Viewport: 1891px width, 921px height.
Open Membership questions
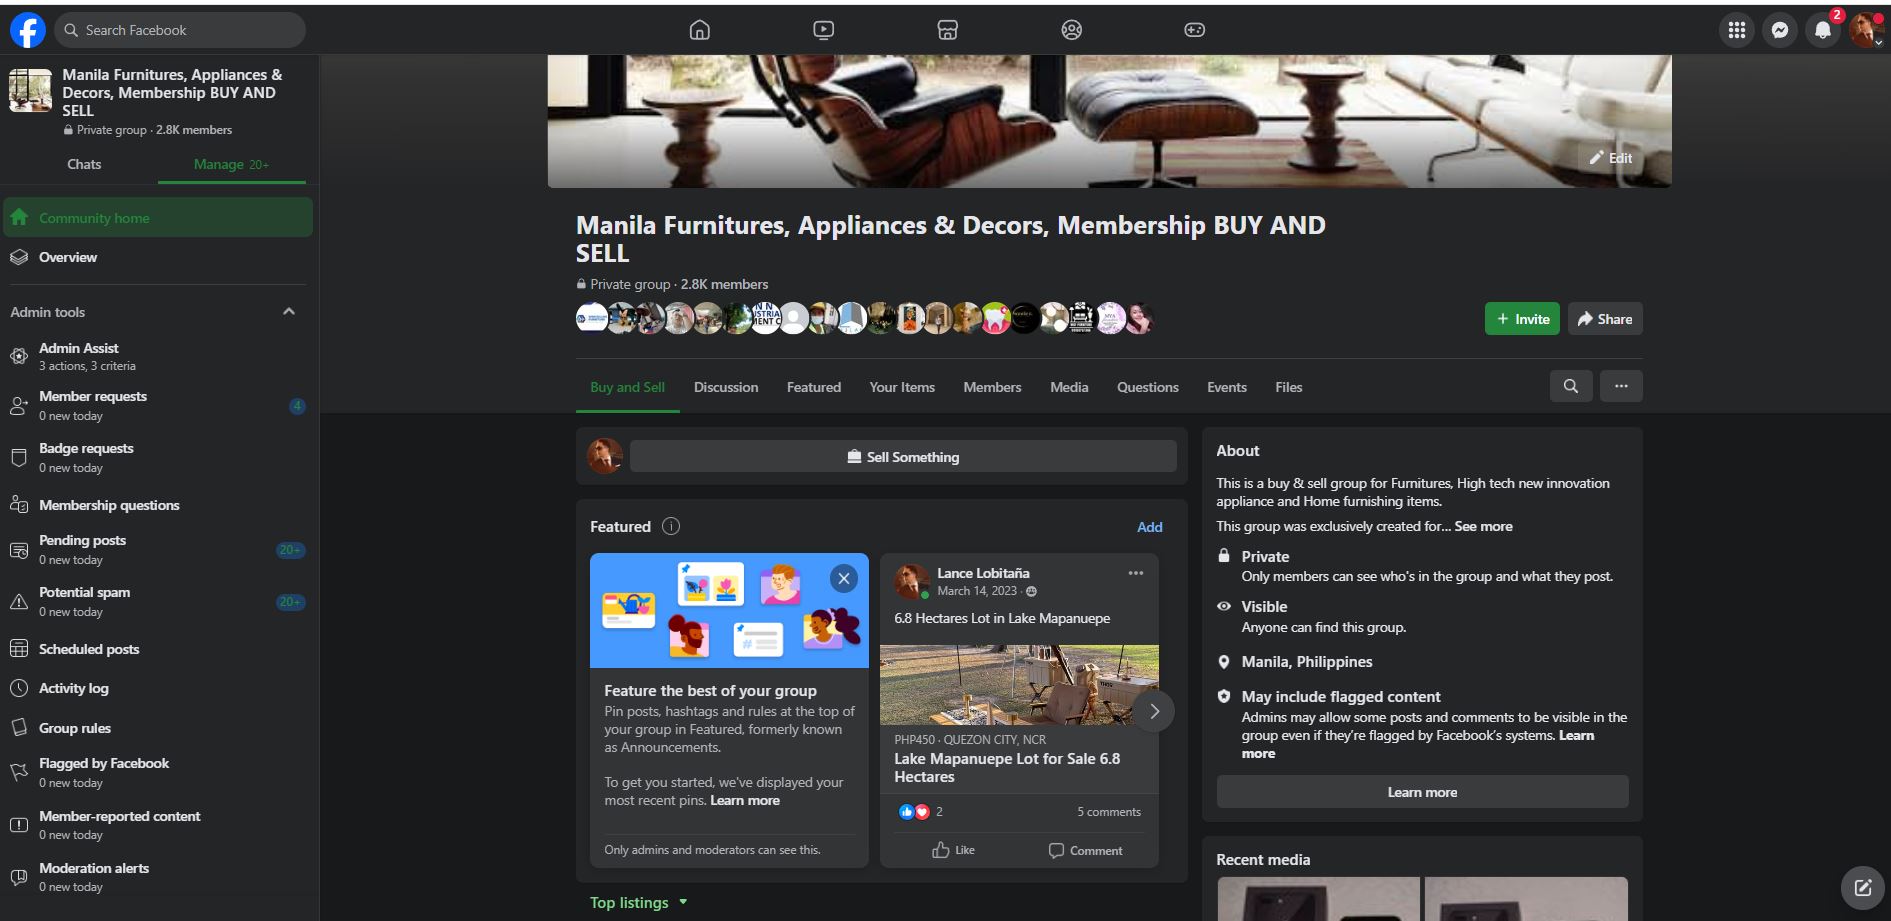click(158, 505)
